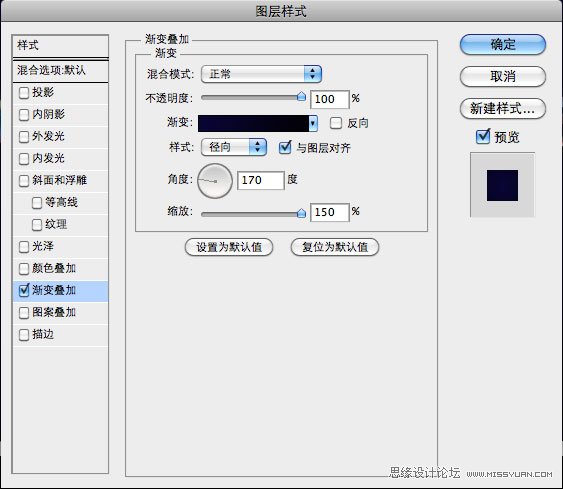The width and height of the screenshot is (563, 489).
Task: Uncheck the 预览 preview checkbox
Action: 483,137
